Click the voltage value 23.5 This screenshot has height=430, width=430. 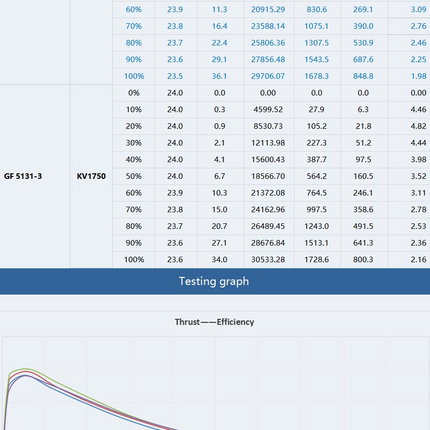[175, 76]
